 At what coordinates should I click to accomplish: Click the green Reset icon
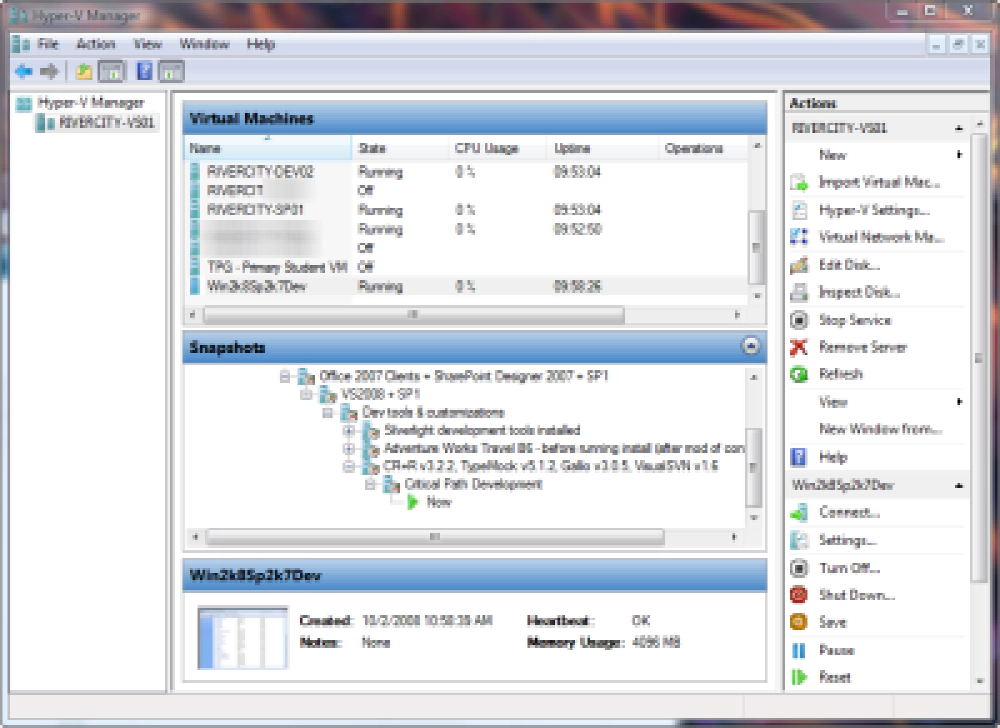point(799,677)
